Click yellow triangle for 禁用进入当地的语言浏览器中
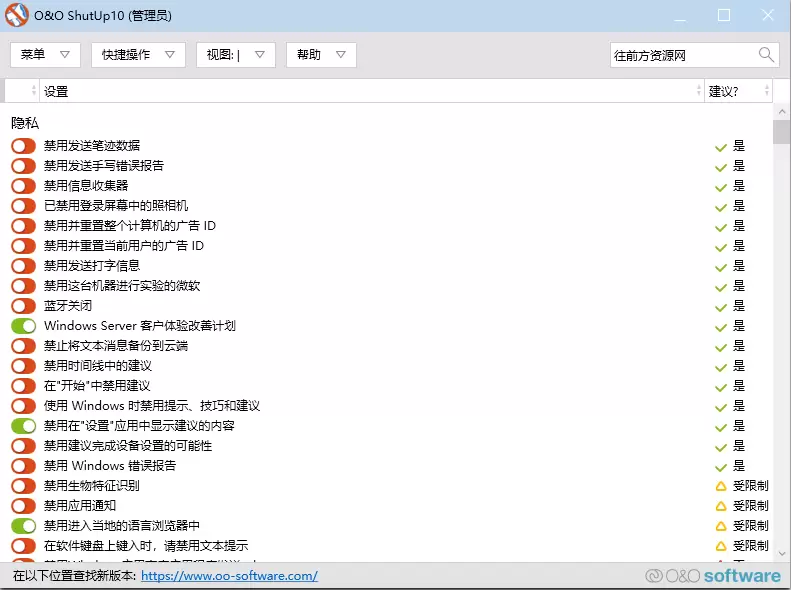 (721, 526)
